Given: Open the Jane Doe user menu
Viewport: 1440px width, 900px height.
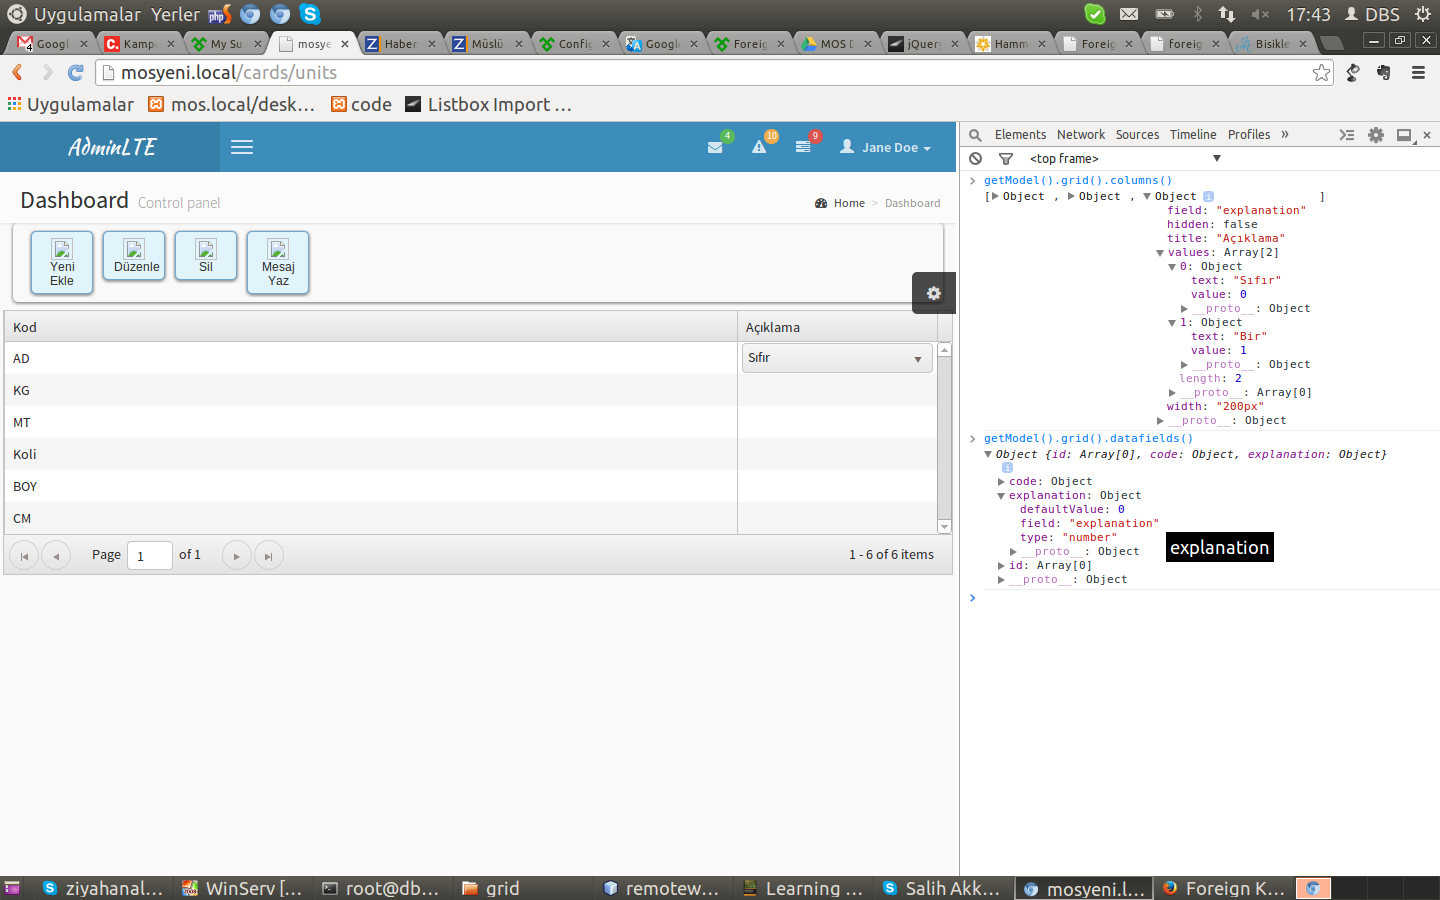Looking at the screenshot, I should (886, 147).
